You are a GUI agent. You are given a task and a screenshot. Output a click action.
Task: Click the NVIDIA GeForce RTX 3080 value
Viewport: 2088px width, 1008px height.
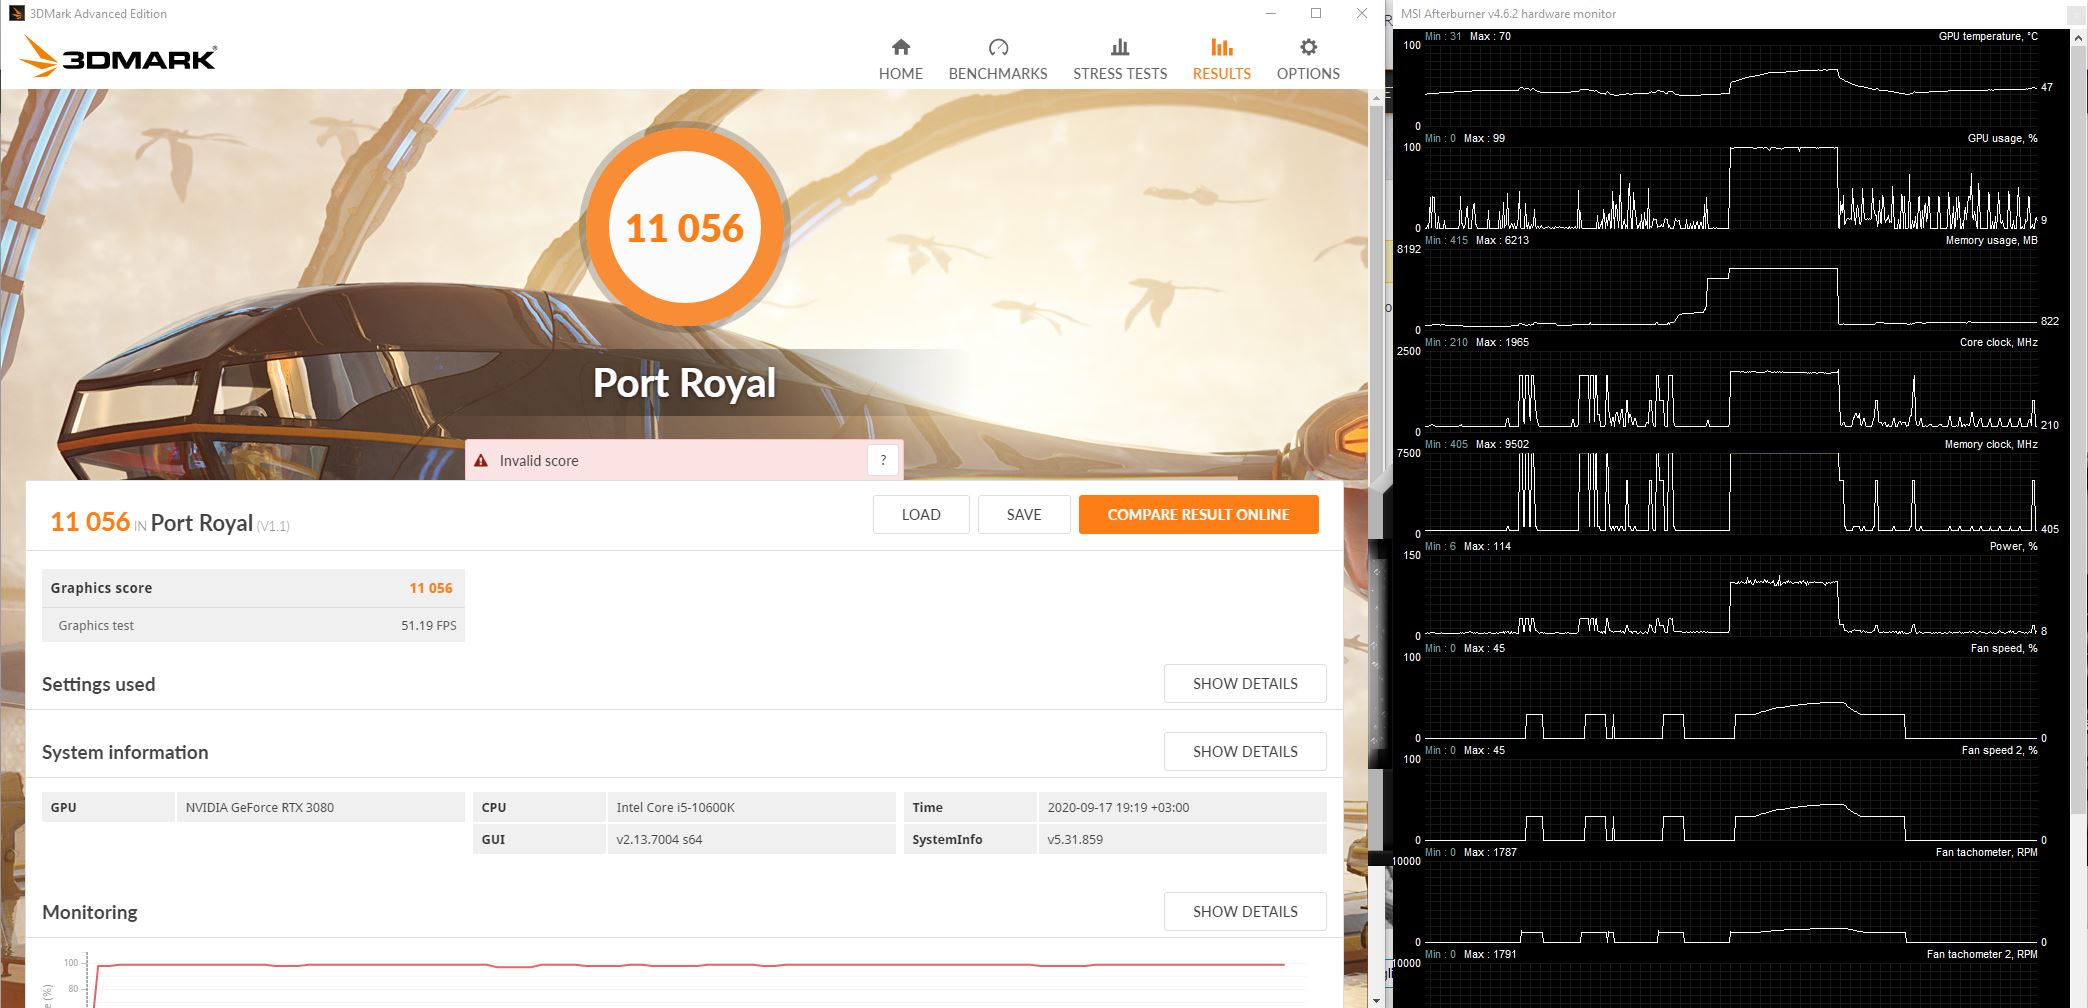pyautogui.click(x=260, y=808)
